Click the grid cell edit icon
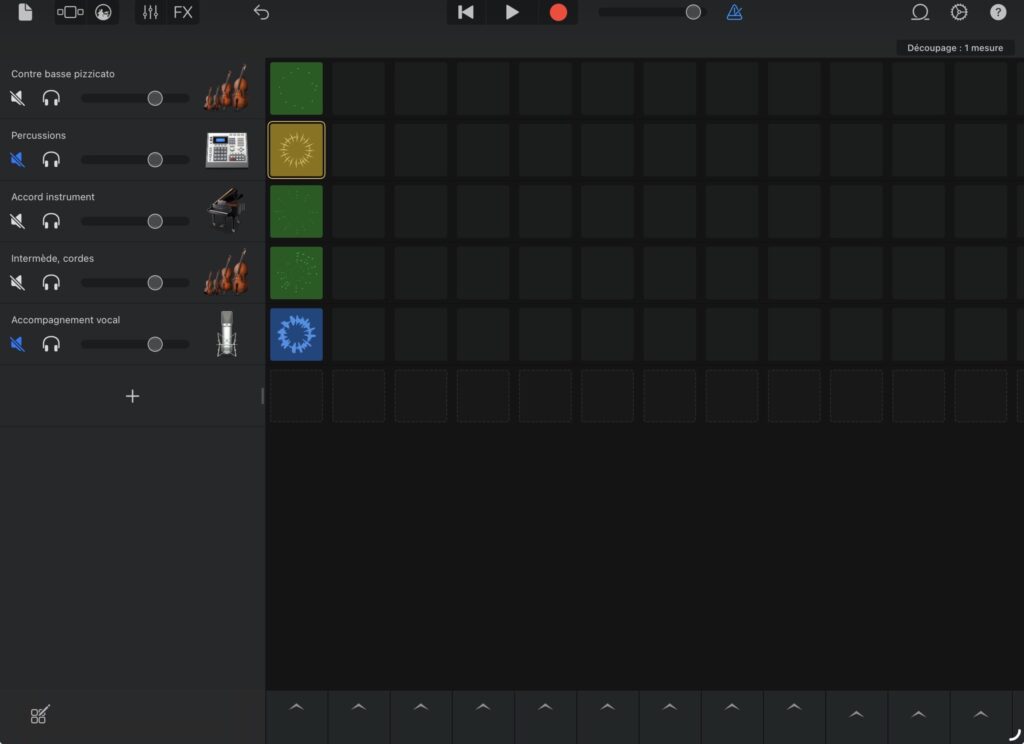Viewport: 1024px width, 744px height. pyautogui.click(x=39, y=715)
